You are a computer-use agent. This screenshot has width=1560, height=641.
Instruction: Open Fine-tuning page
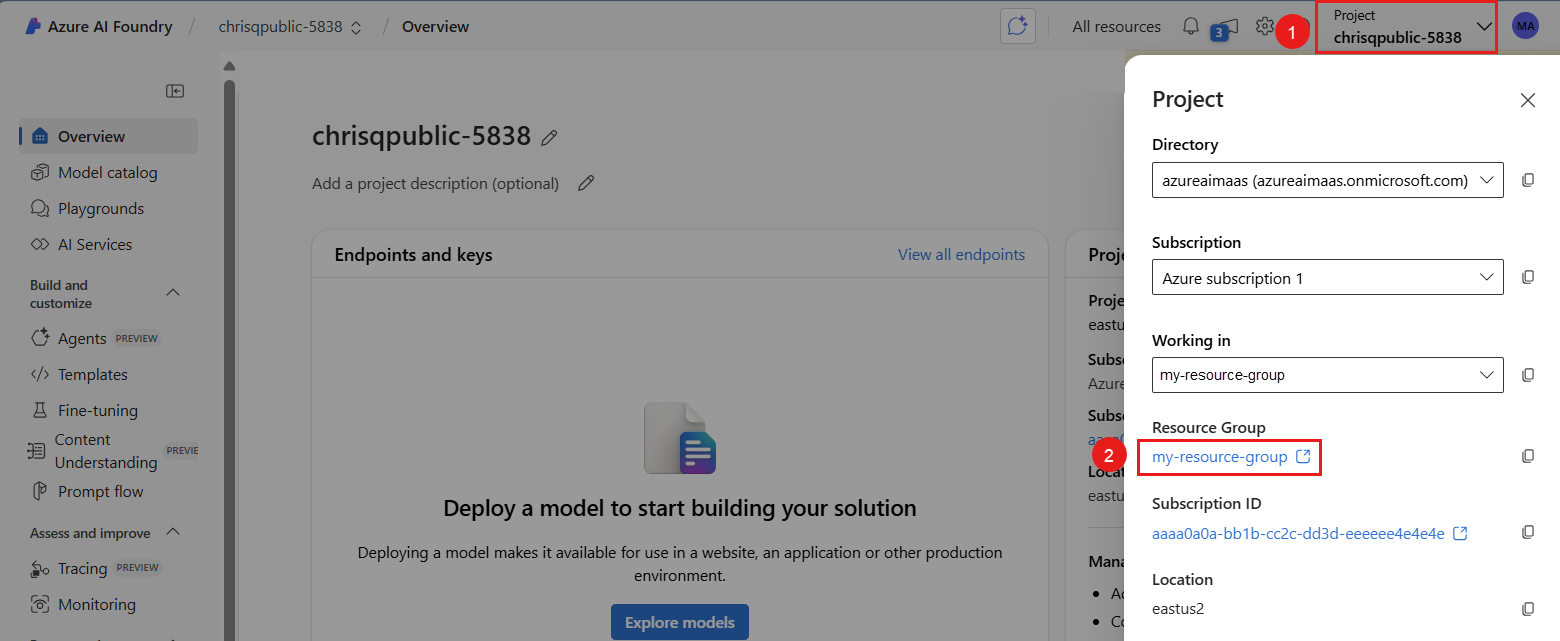click(108, 410)
